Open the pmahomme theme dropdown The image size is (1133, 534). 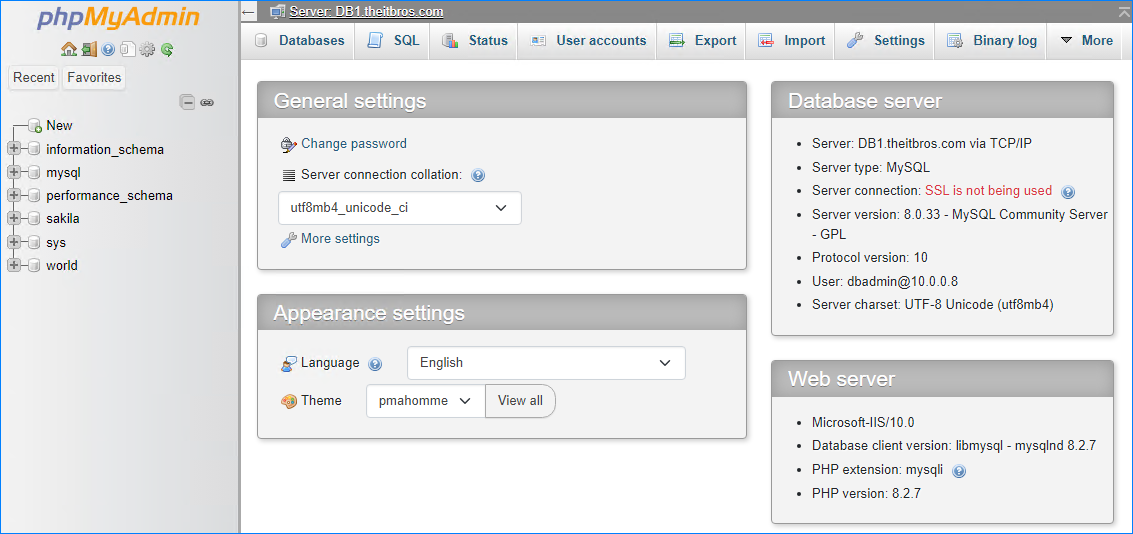pyautogui.click(x=426, y=400)
